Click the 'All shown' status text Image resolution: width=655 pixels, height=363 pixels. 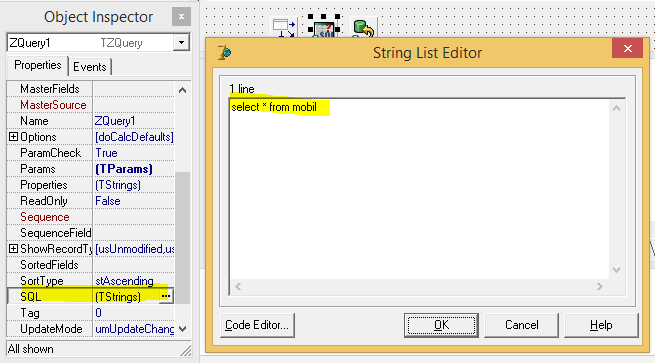point(31,349)
